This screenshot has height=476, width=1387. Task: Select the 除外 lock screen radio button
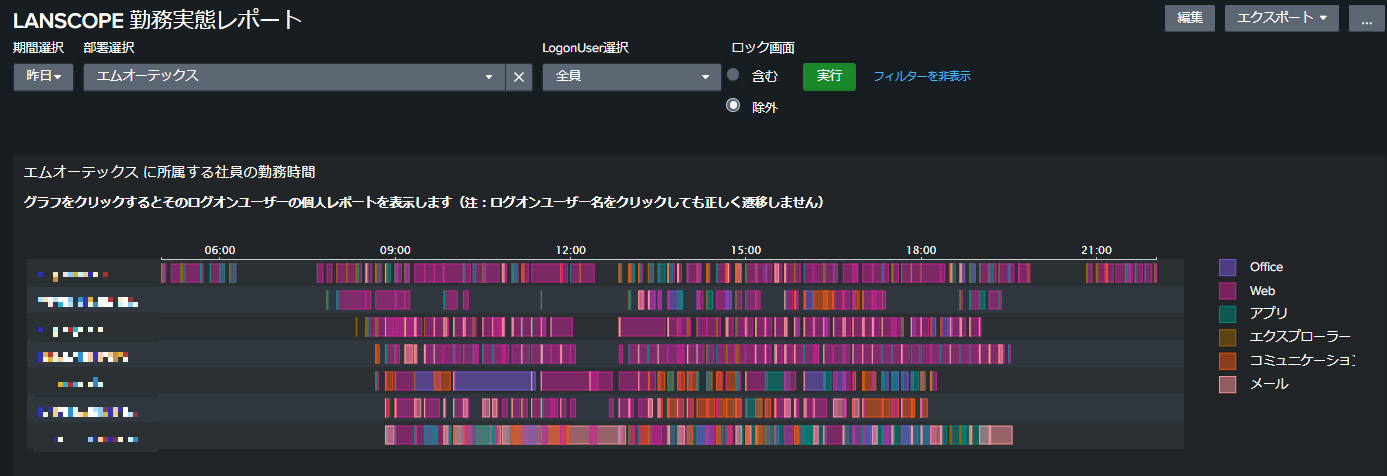pyautogui.click(x=734, y=105)
